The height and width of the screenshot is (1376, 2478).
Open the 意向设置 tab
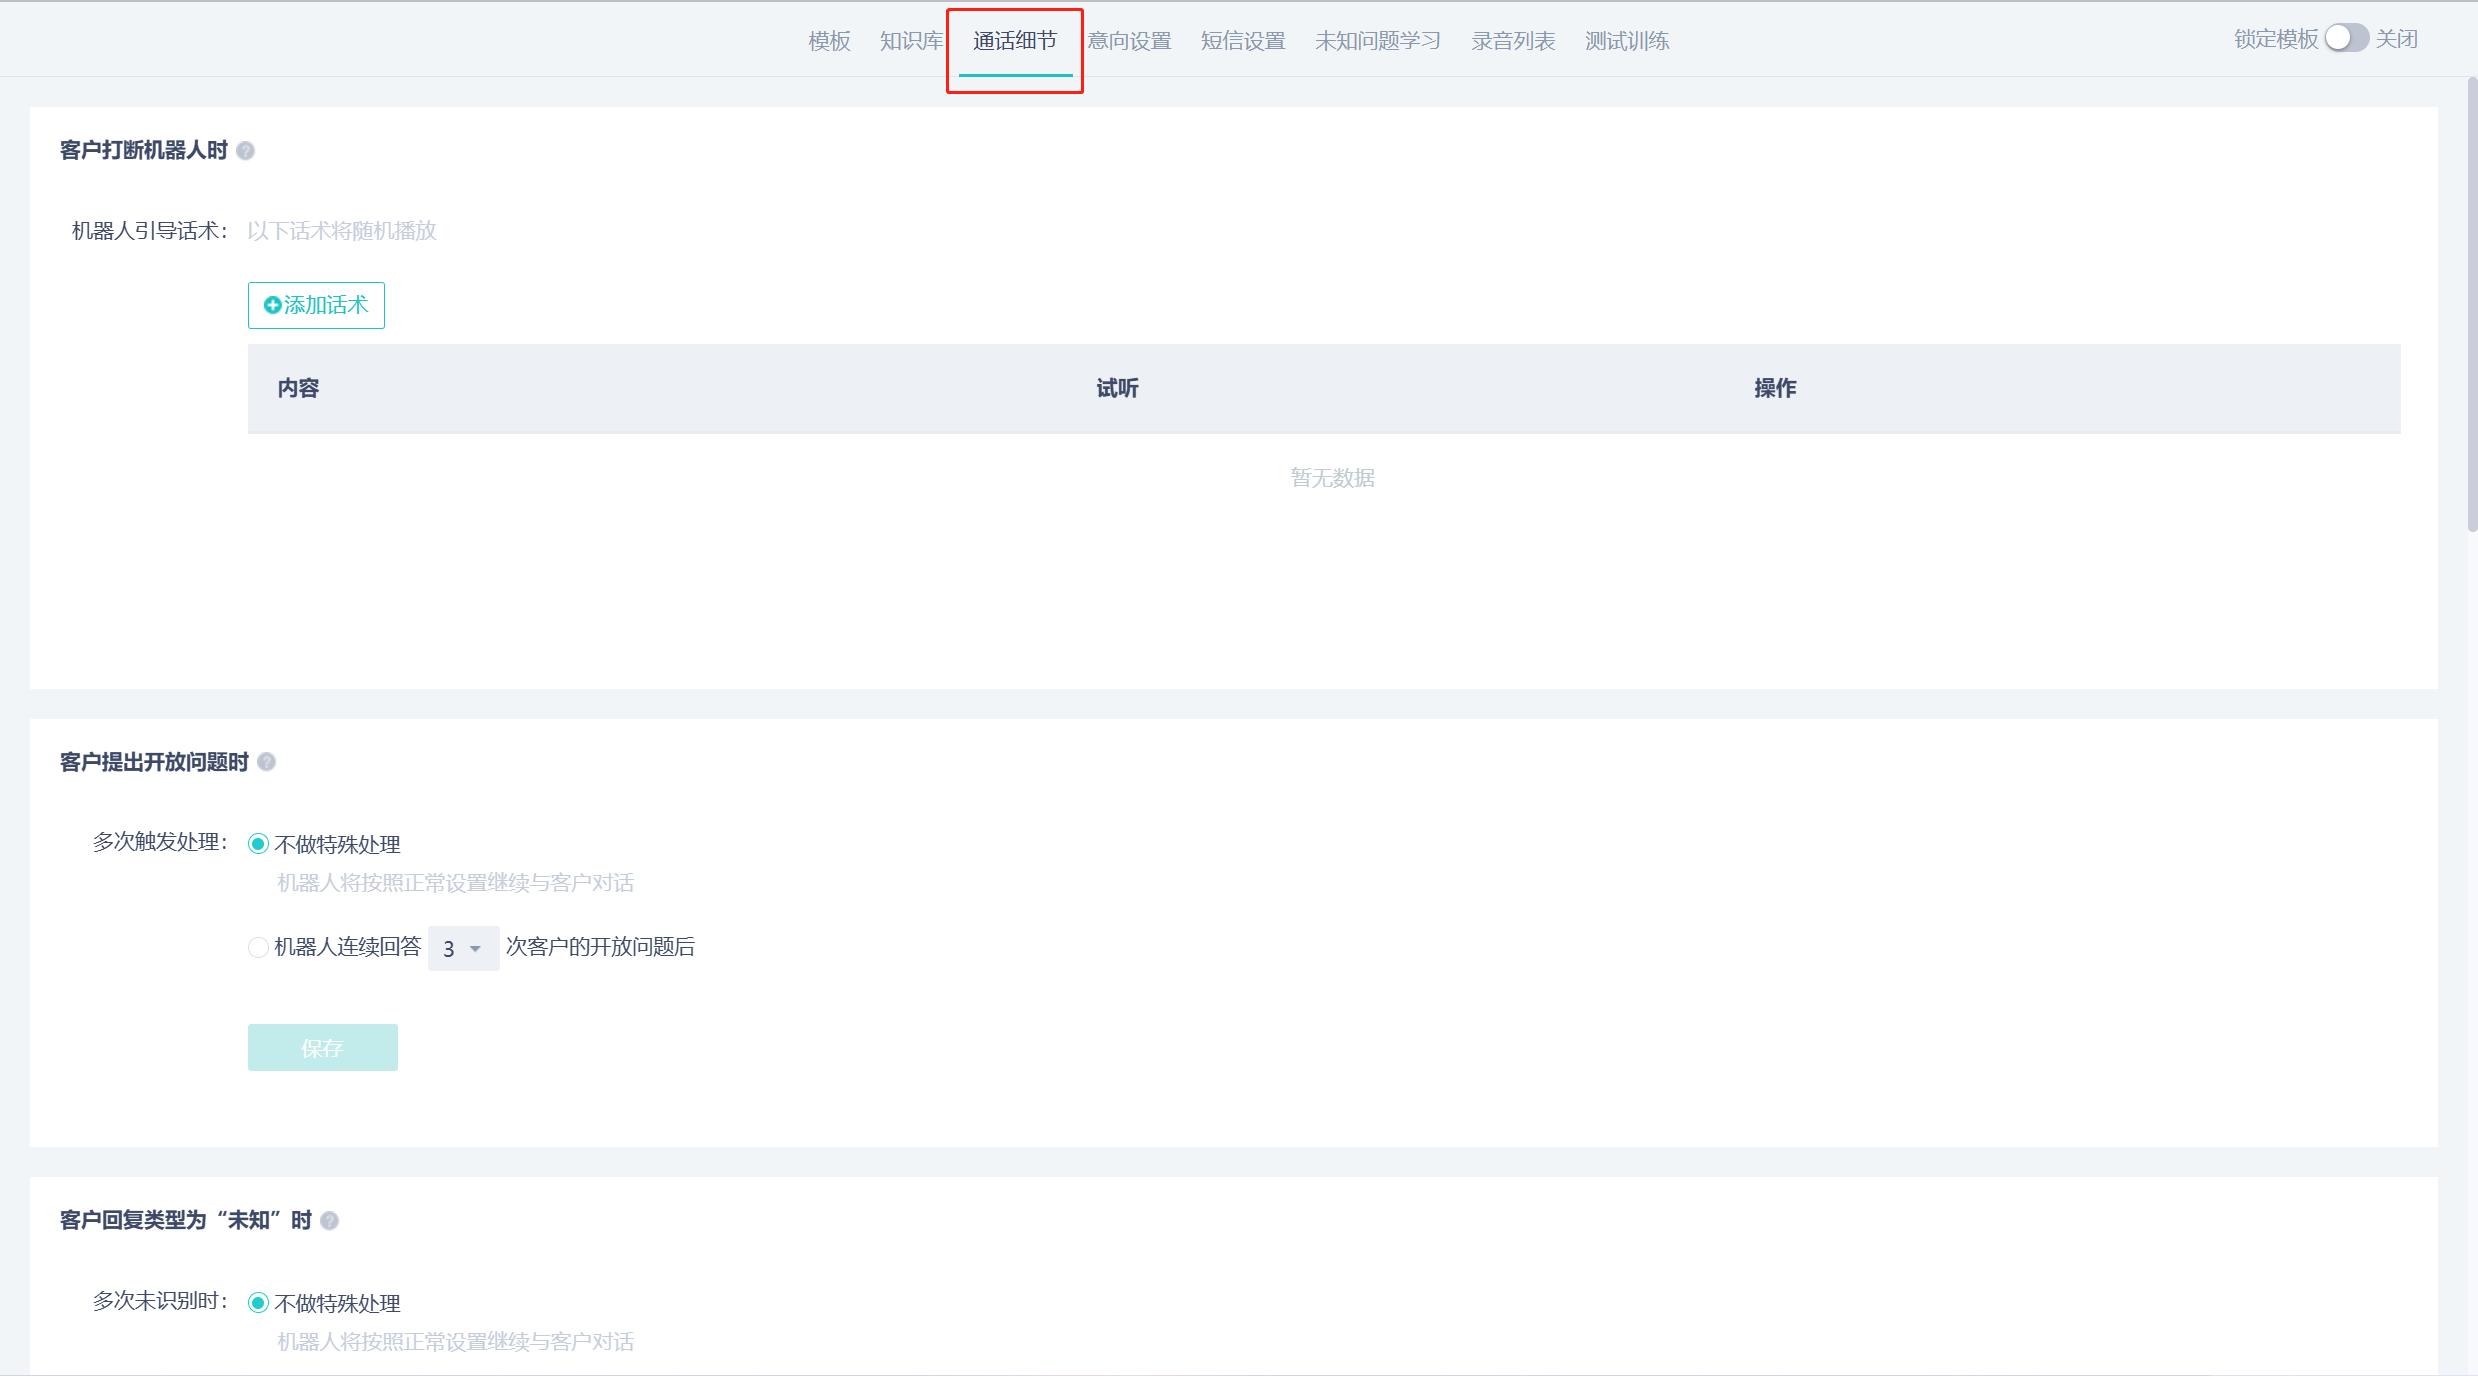tap(1130, 41)
